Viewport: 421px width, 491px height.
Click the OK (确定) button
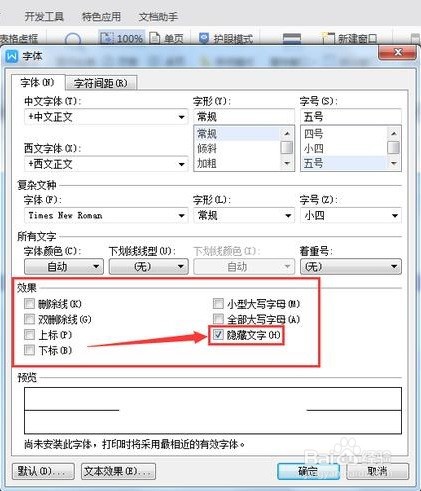click(308, 471)
